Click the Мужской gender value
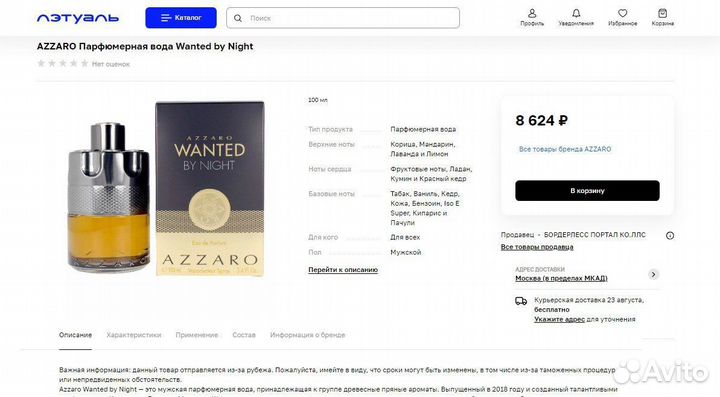This screenshot has height=397, width=720. point(405,252)
